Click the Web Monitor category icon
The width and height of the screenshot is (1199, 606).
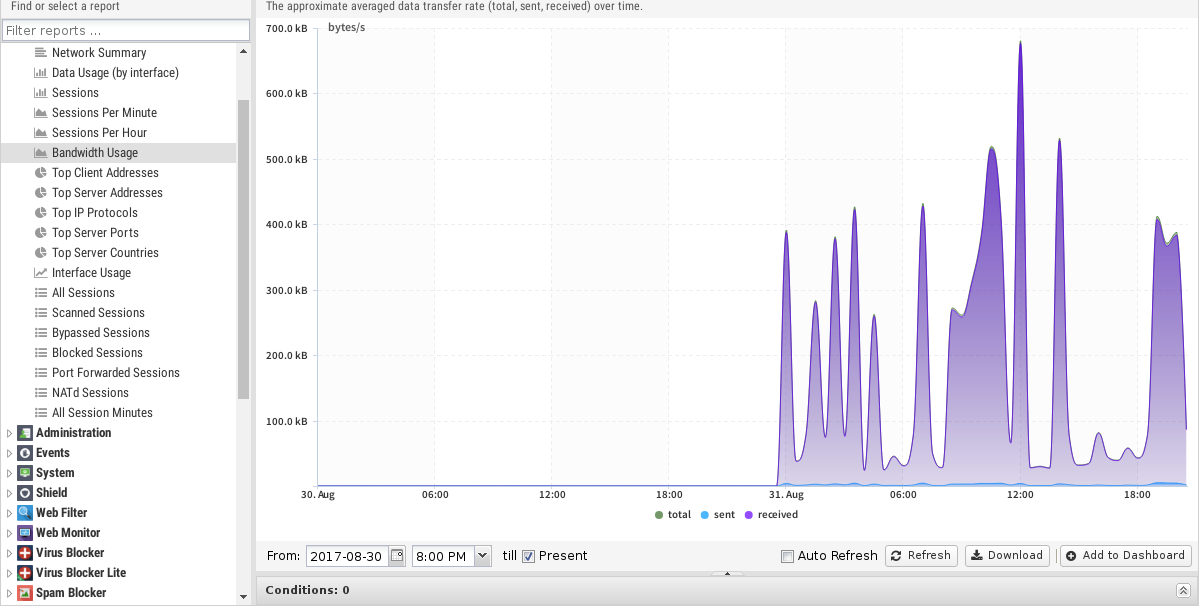pyautogui.click(x=25, y=533)
